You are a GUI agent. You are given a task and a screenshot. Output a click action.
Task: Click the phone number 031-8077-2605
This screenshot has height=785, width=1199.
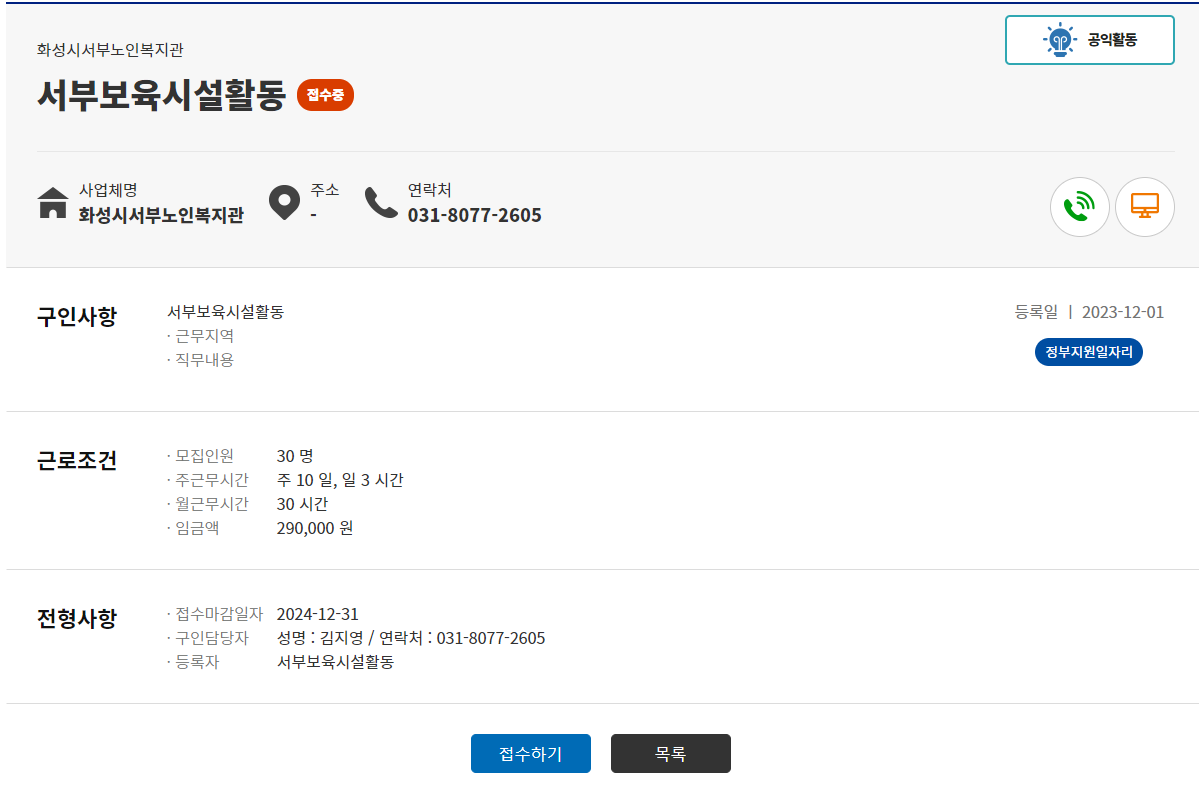476,215
